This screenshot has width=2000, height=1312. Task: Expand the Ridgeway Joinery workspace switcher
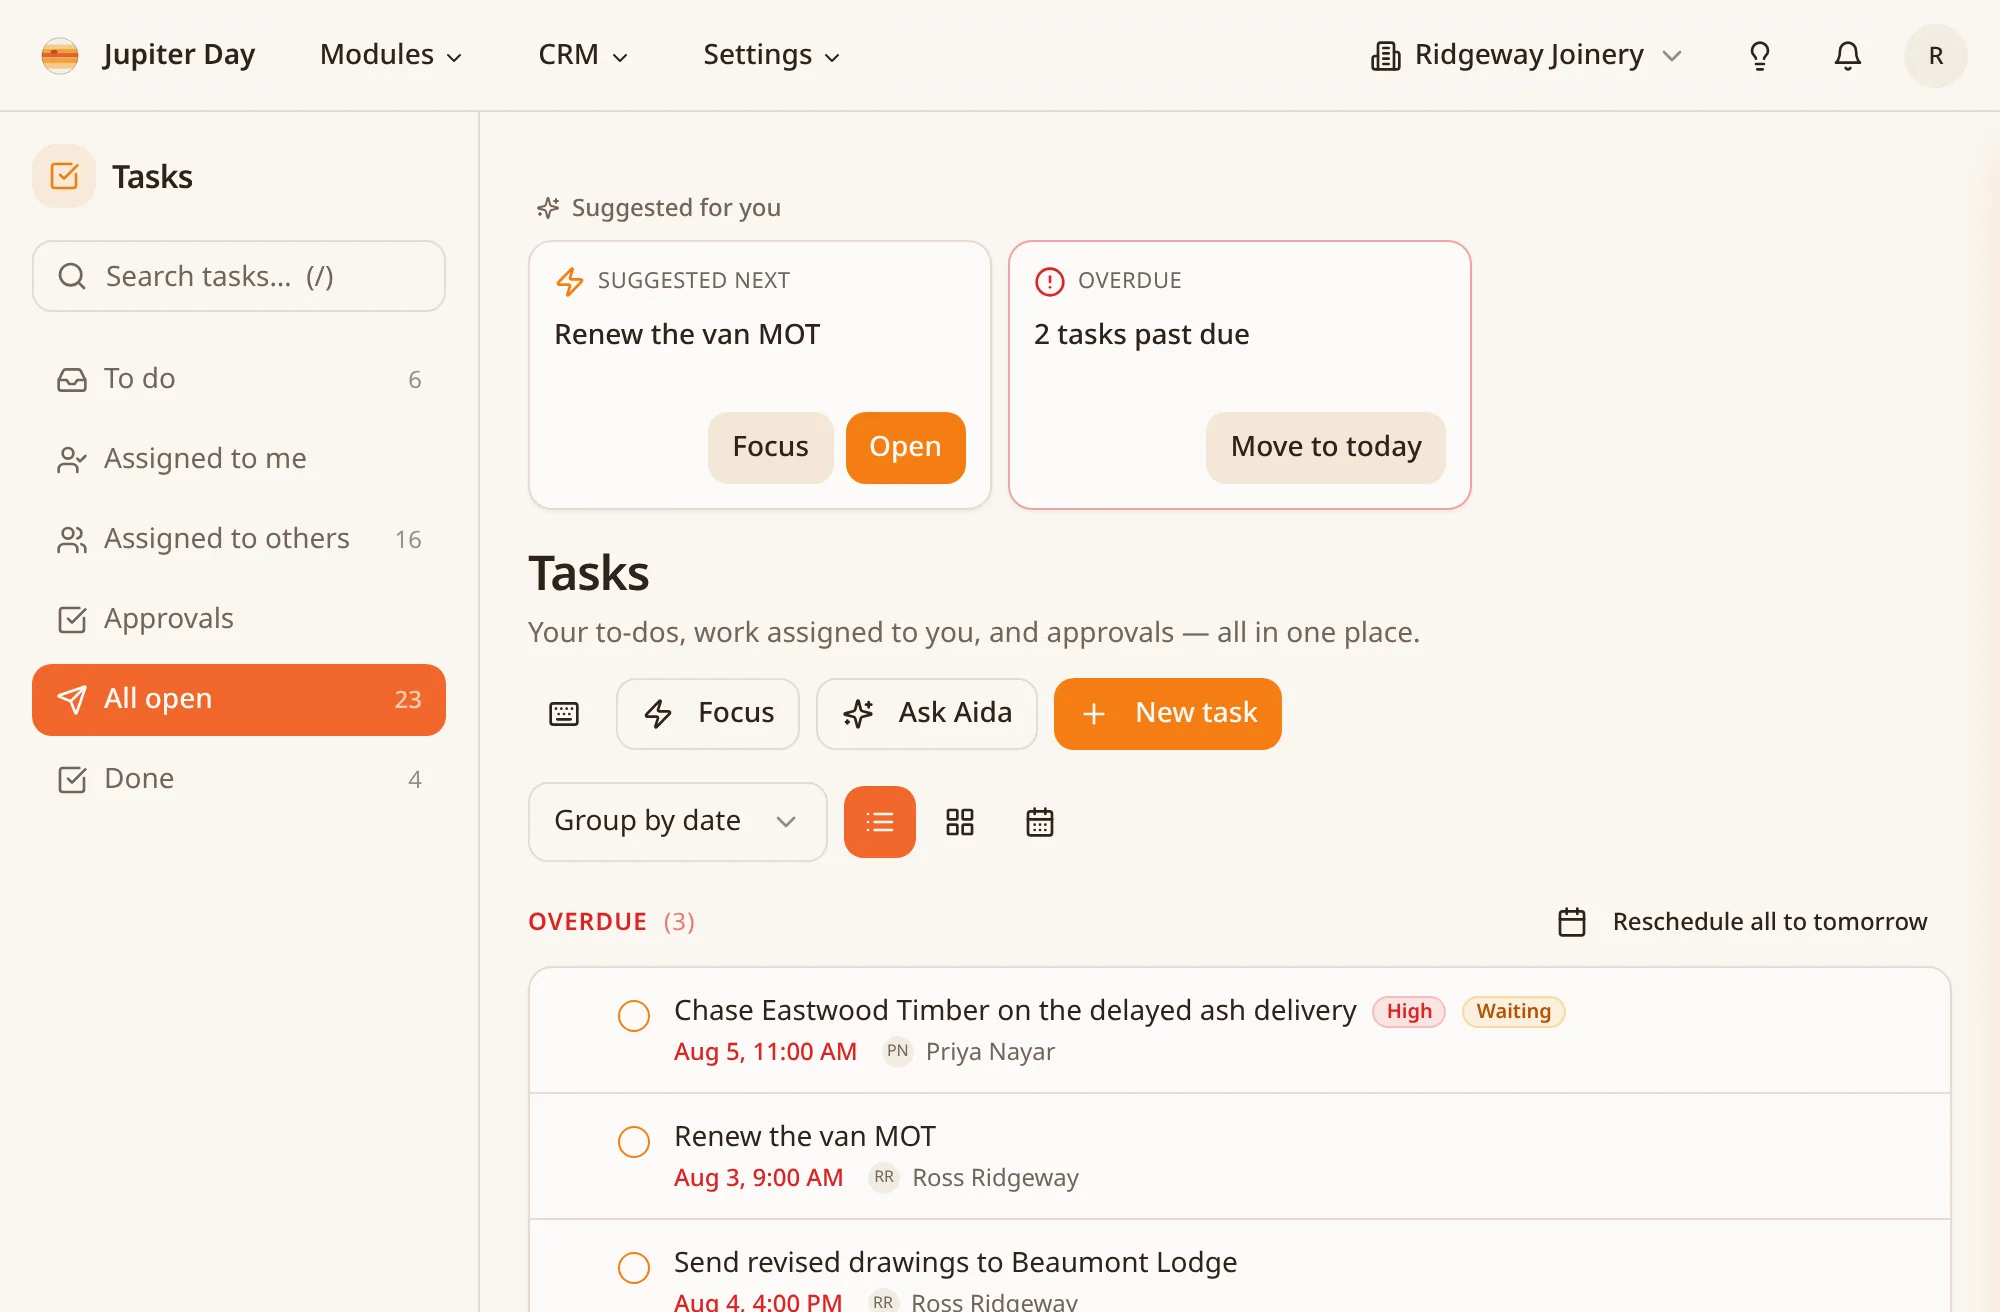[x=1527, y=55]
